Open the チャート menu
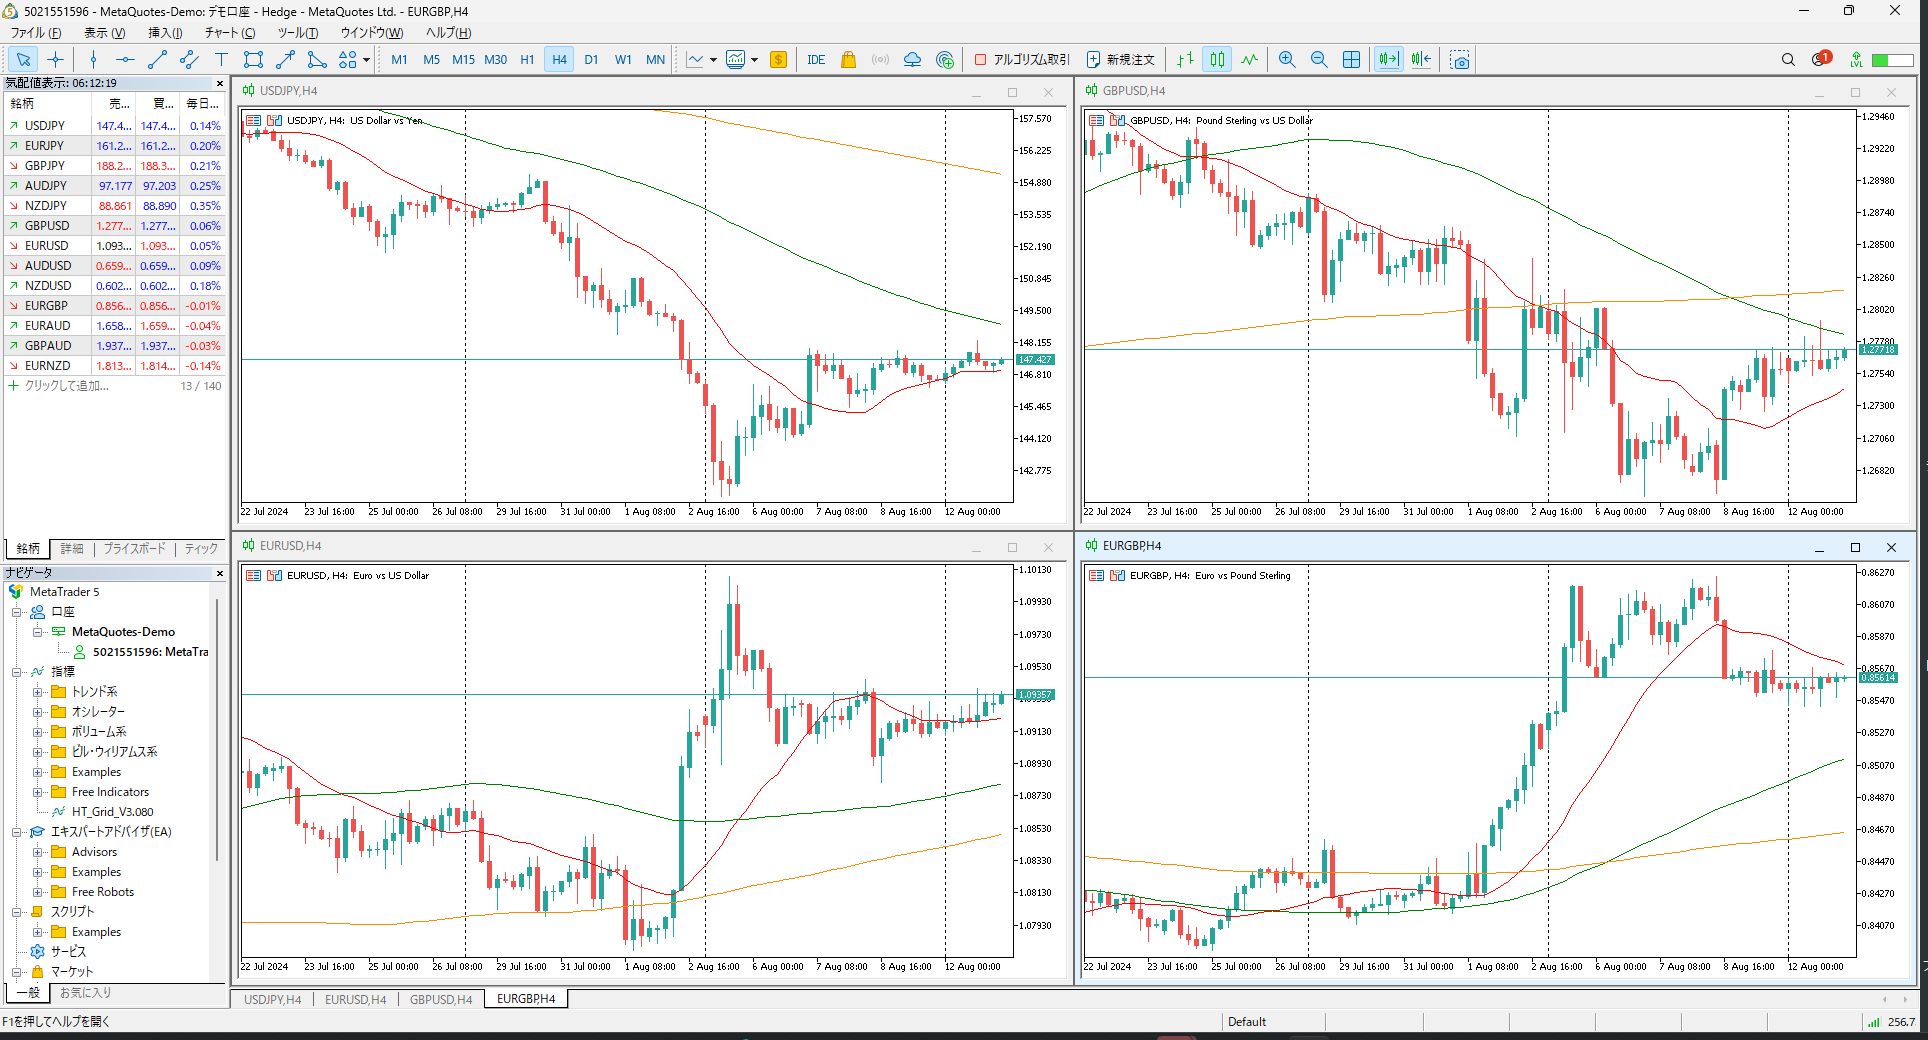The width and height of the screenshot is (1928, 1040). point(229,33)
